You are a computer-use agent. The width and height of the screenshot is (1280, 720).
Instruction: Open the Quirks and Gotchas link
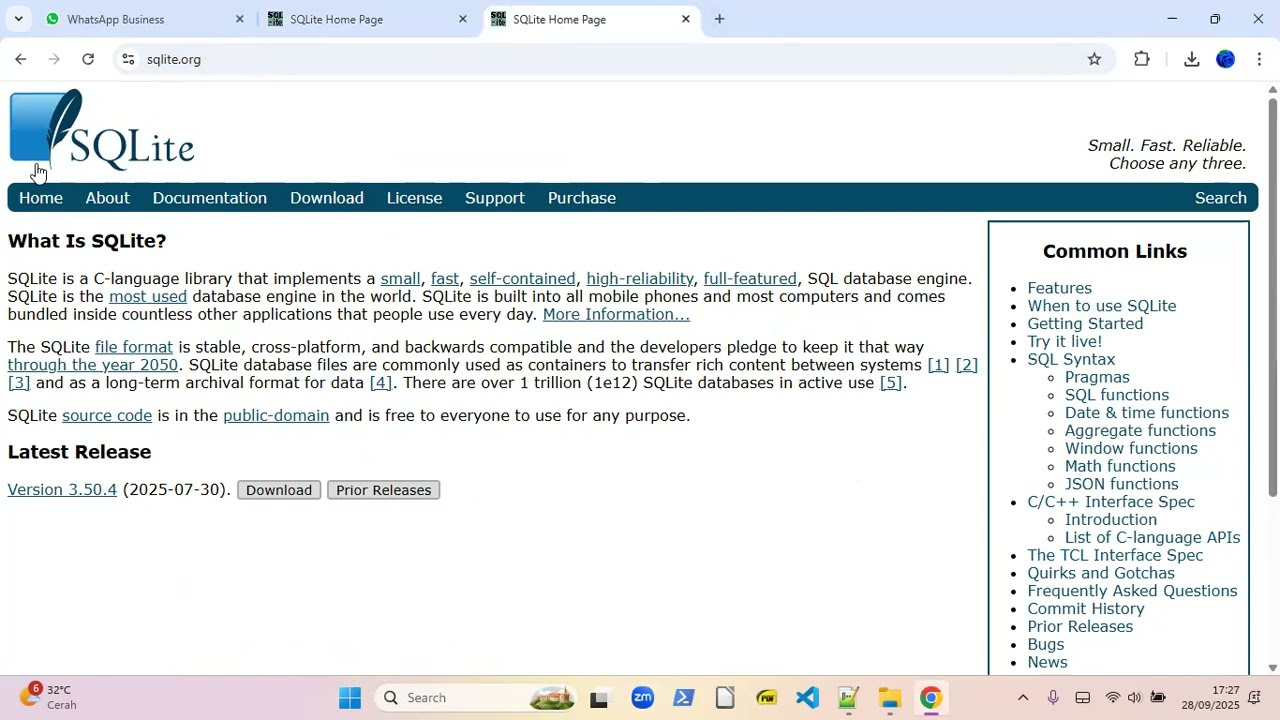click(x=1101, y=573)
